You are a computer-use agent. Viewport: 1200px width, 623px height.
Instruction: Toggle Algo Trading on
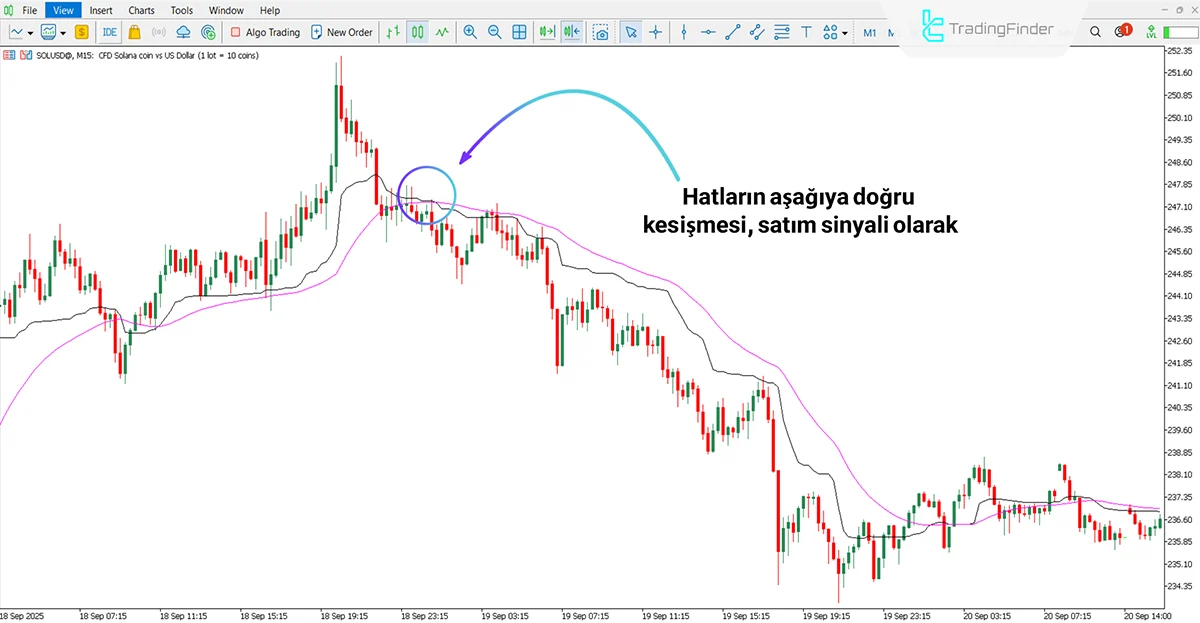pyautogui.click(x=263, y=32)
